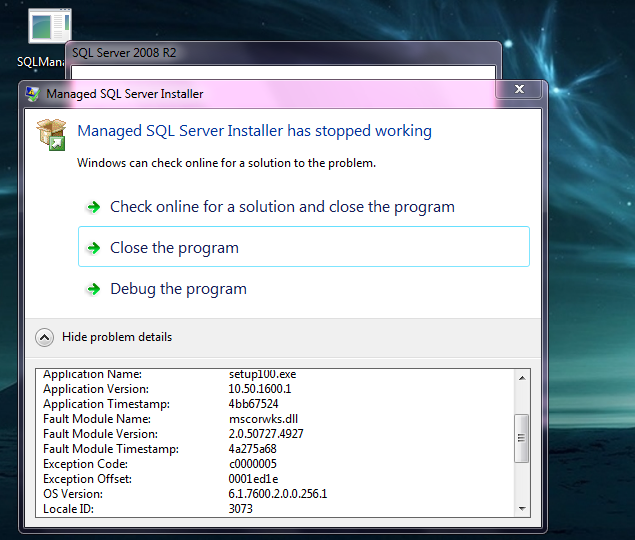The width and height of the screenshot is (635, 540).
Task: Select the 6.1.7600.2.0.0.256.1 OS version value
Action: tap(278, 494)
